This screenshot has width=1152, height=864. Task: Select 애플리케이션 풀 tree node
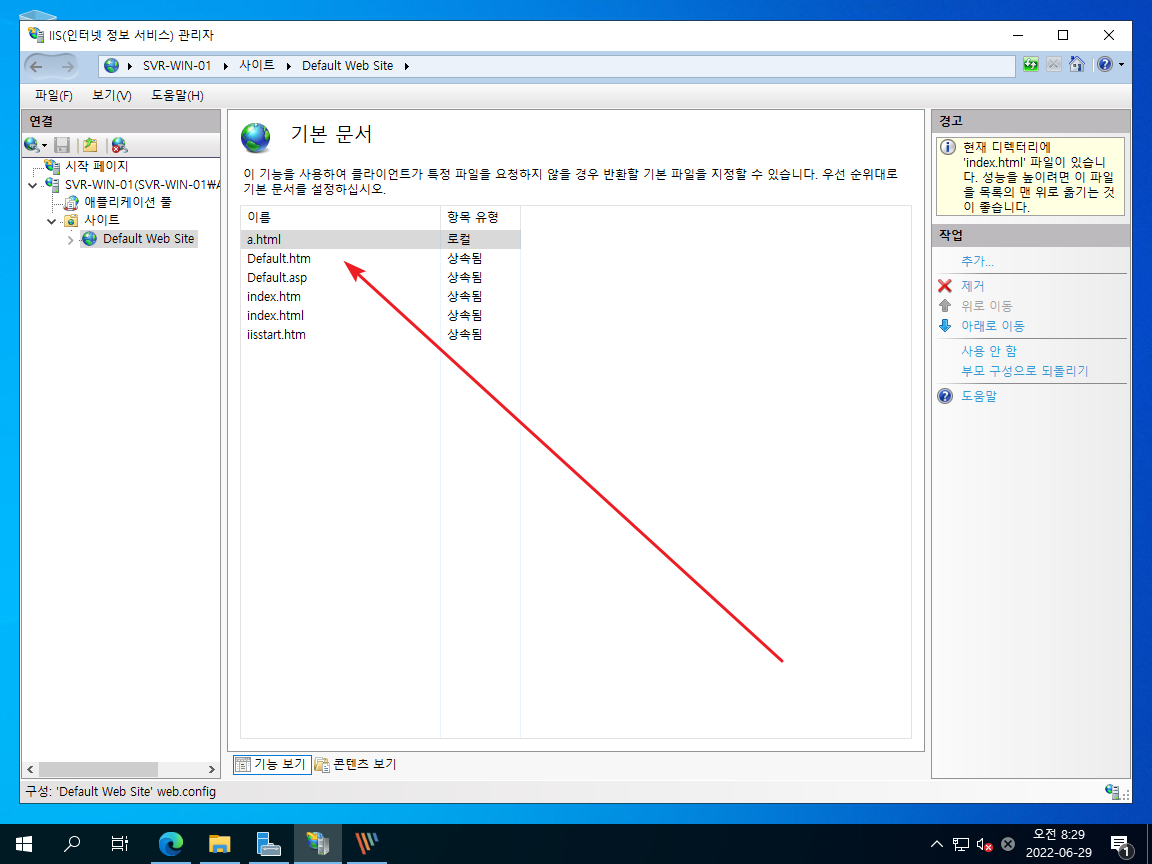[x=127, y=202]
